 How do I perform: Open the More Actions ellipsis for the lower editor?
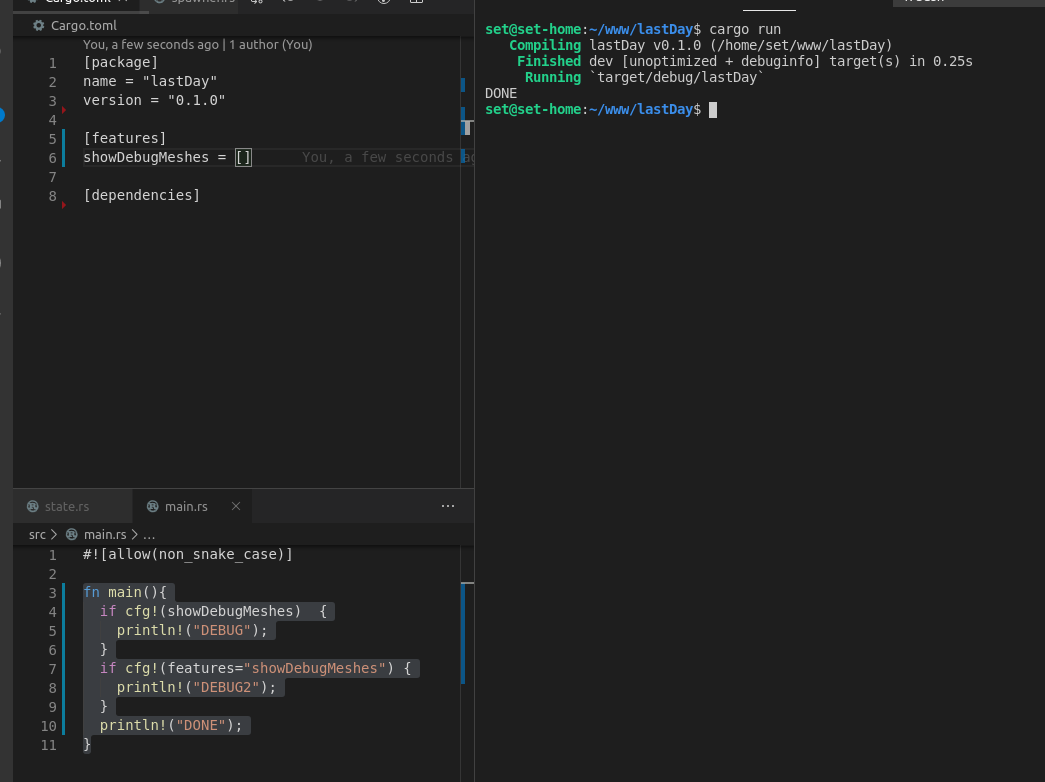click(448, 506)
